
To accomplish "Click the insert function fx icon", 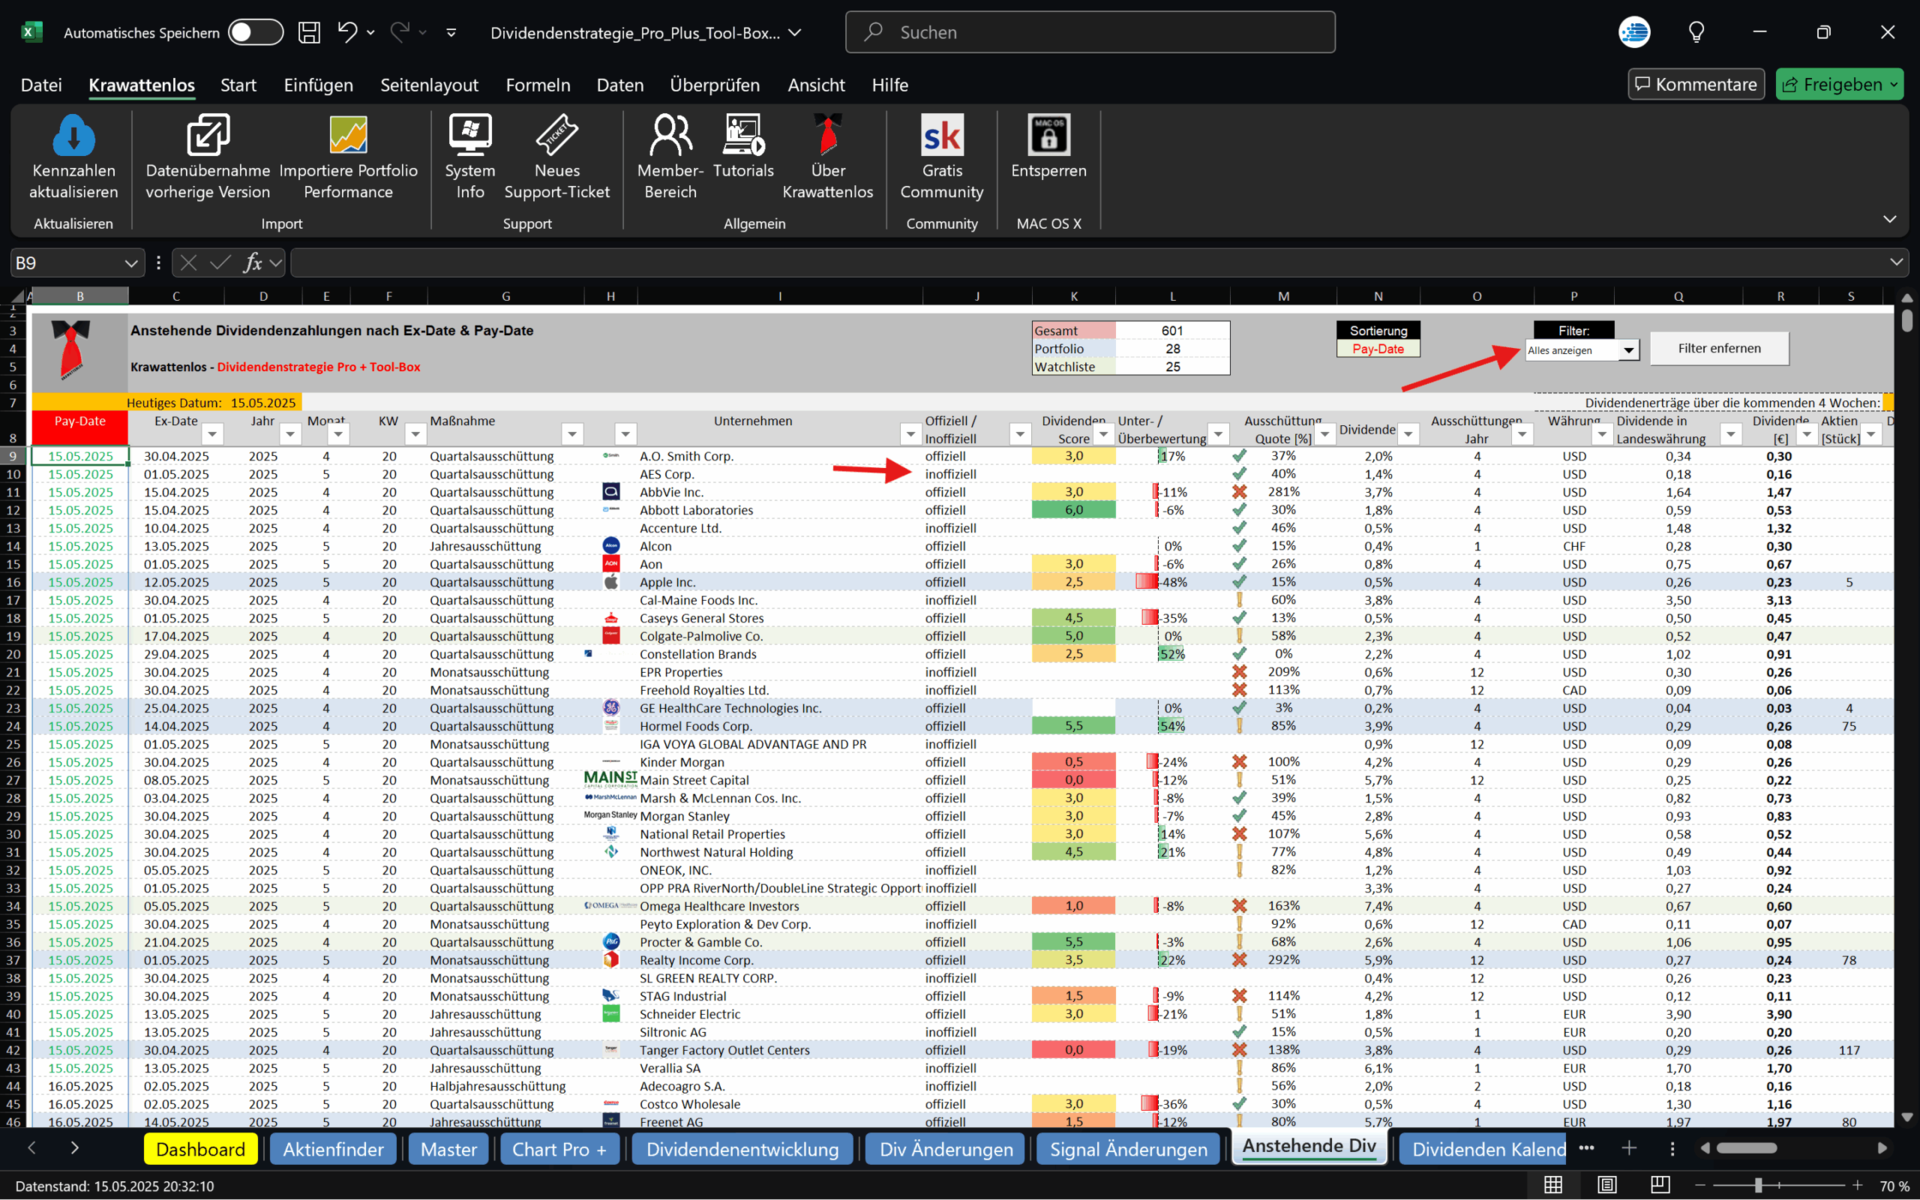I will click(x=253, y=263).
